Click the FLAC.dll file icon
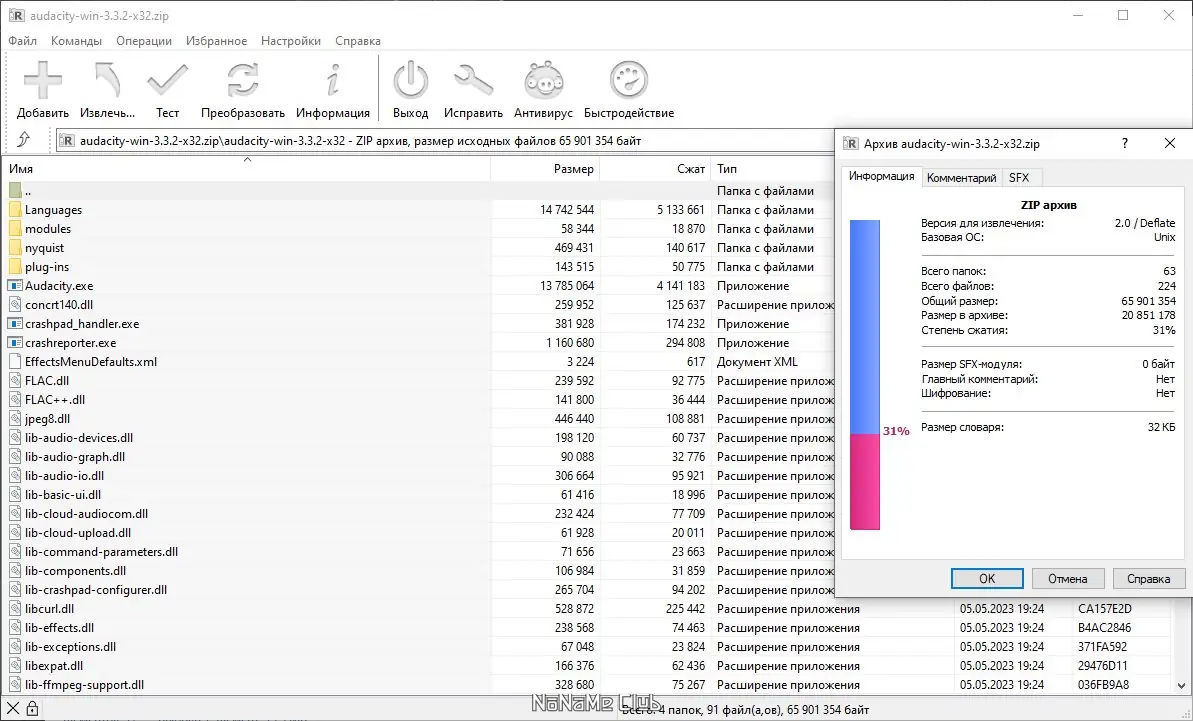 (15, 381)
